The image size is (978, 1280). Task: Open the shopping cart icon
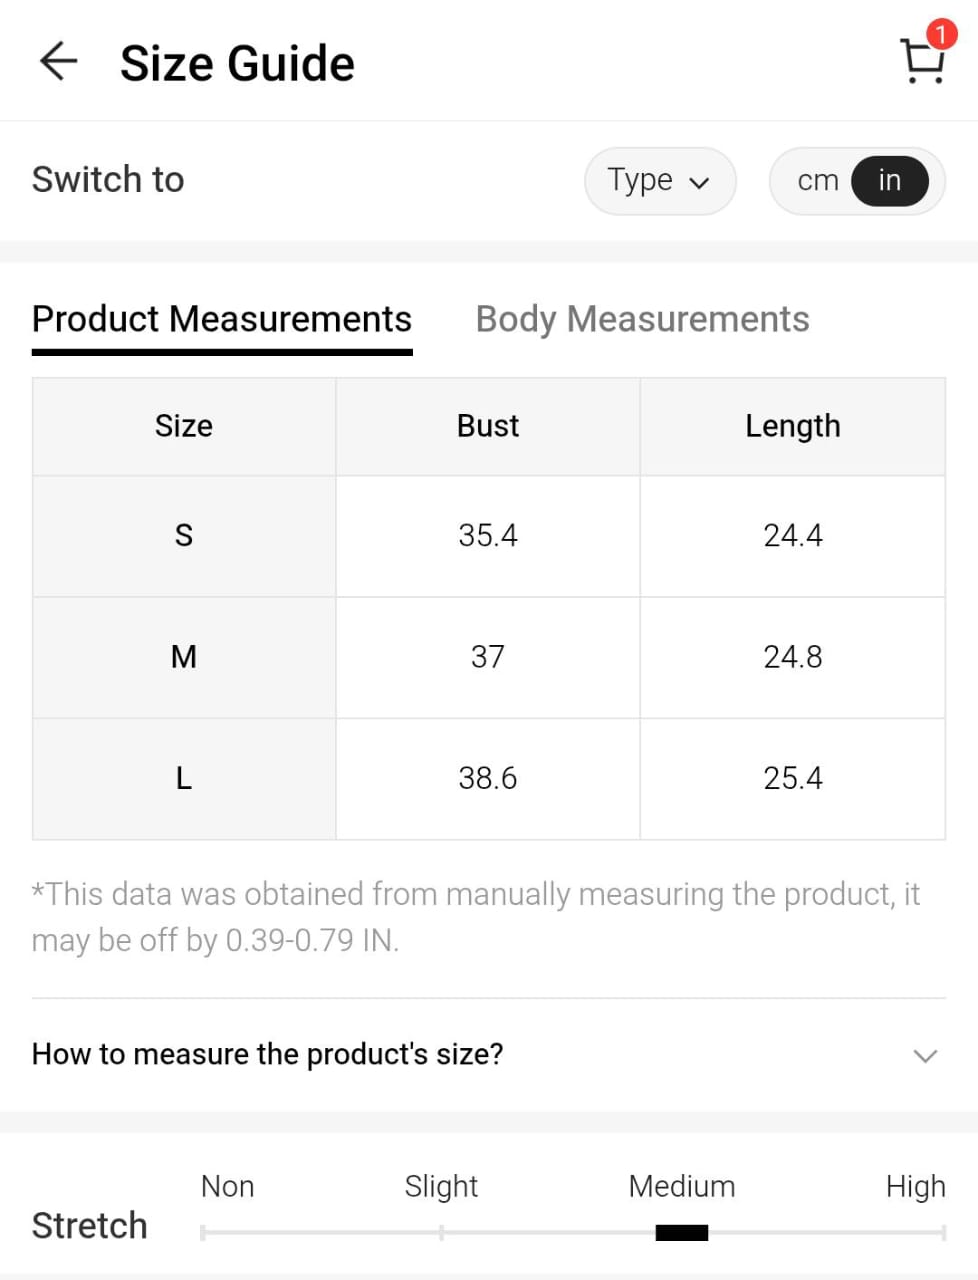click(x=922, y=63)
